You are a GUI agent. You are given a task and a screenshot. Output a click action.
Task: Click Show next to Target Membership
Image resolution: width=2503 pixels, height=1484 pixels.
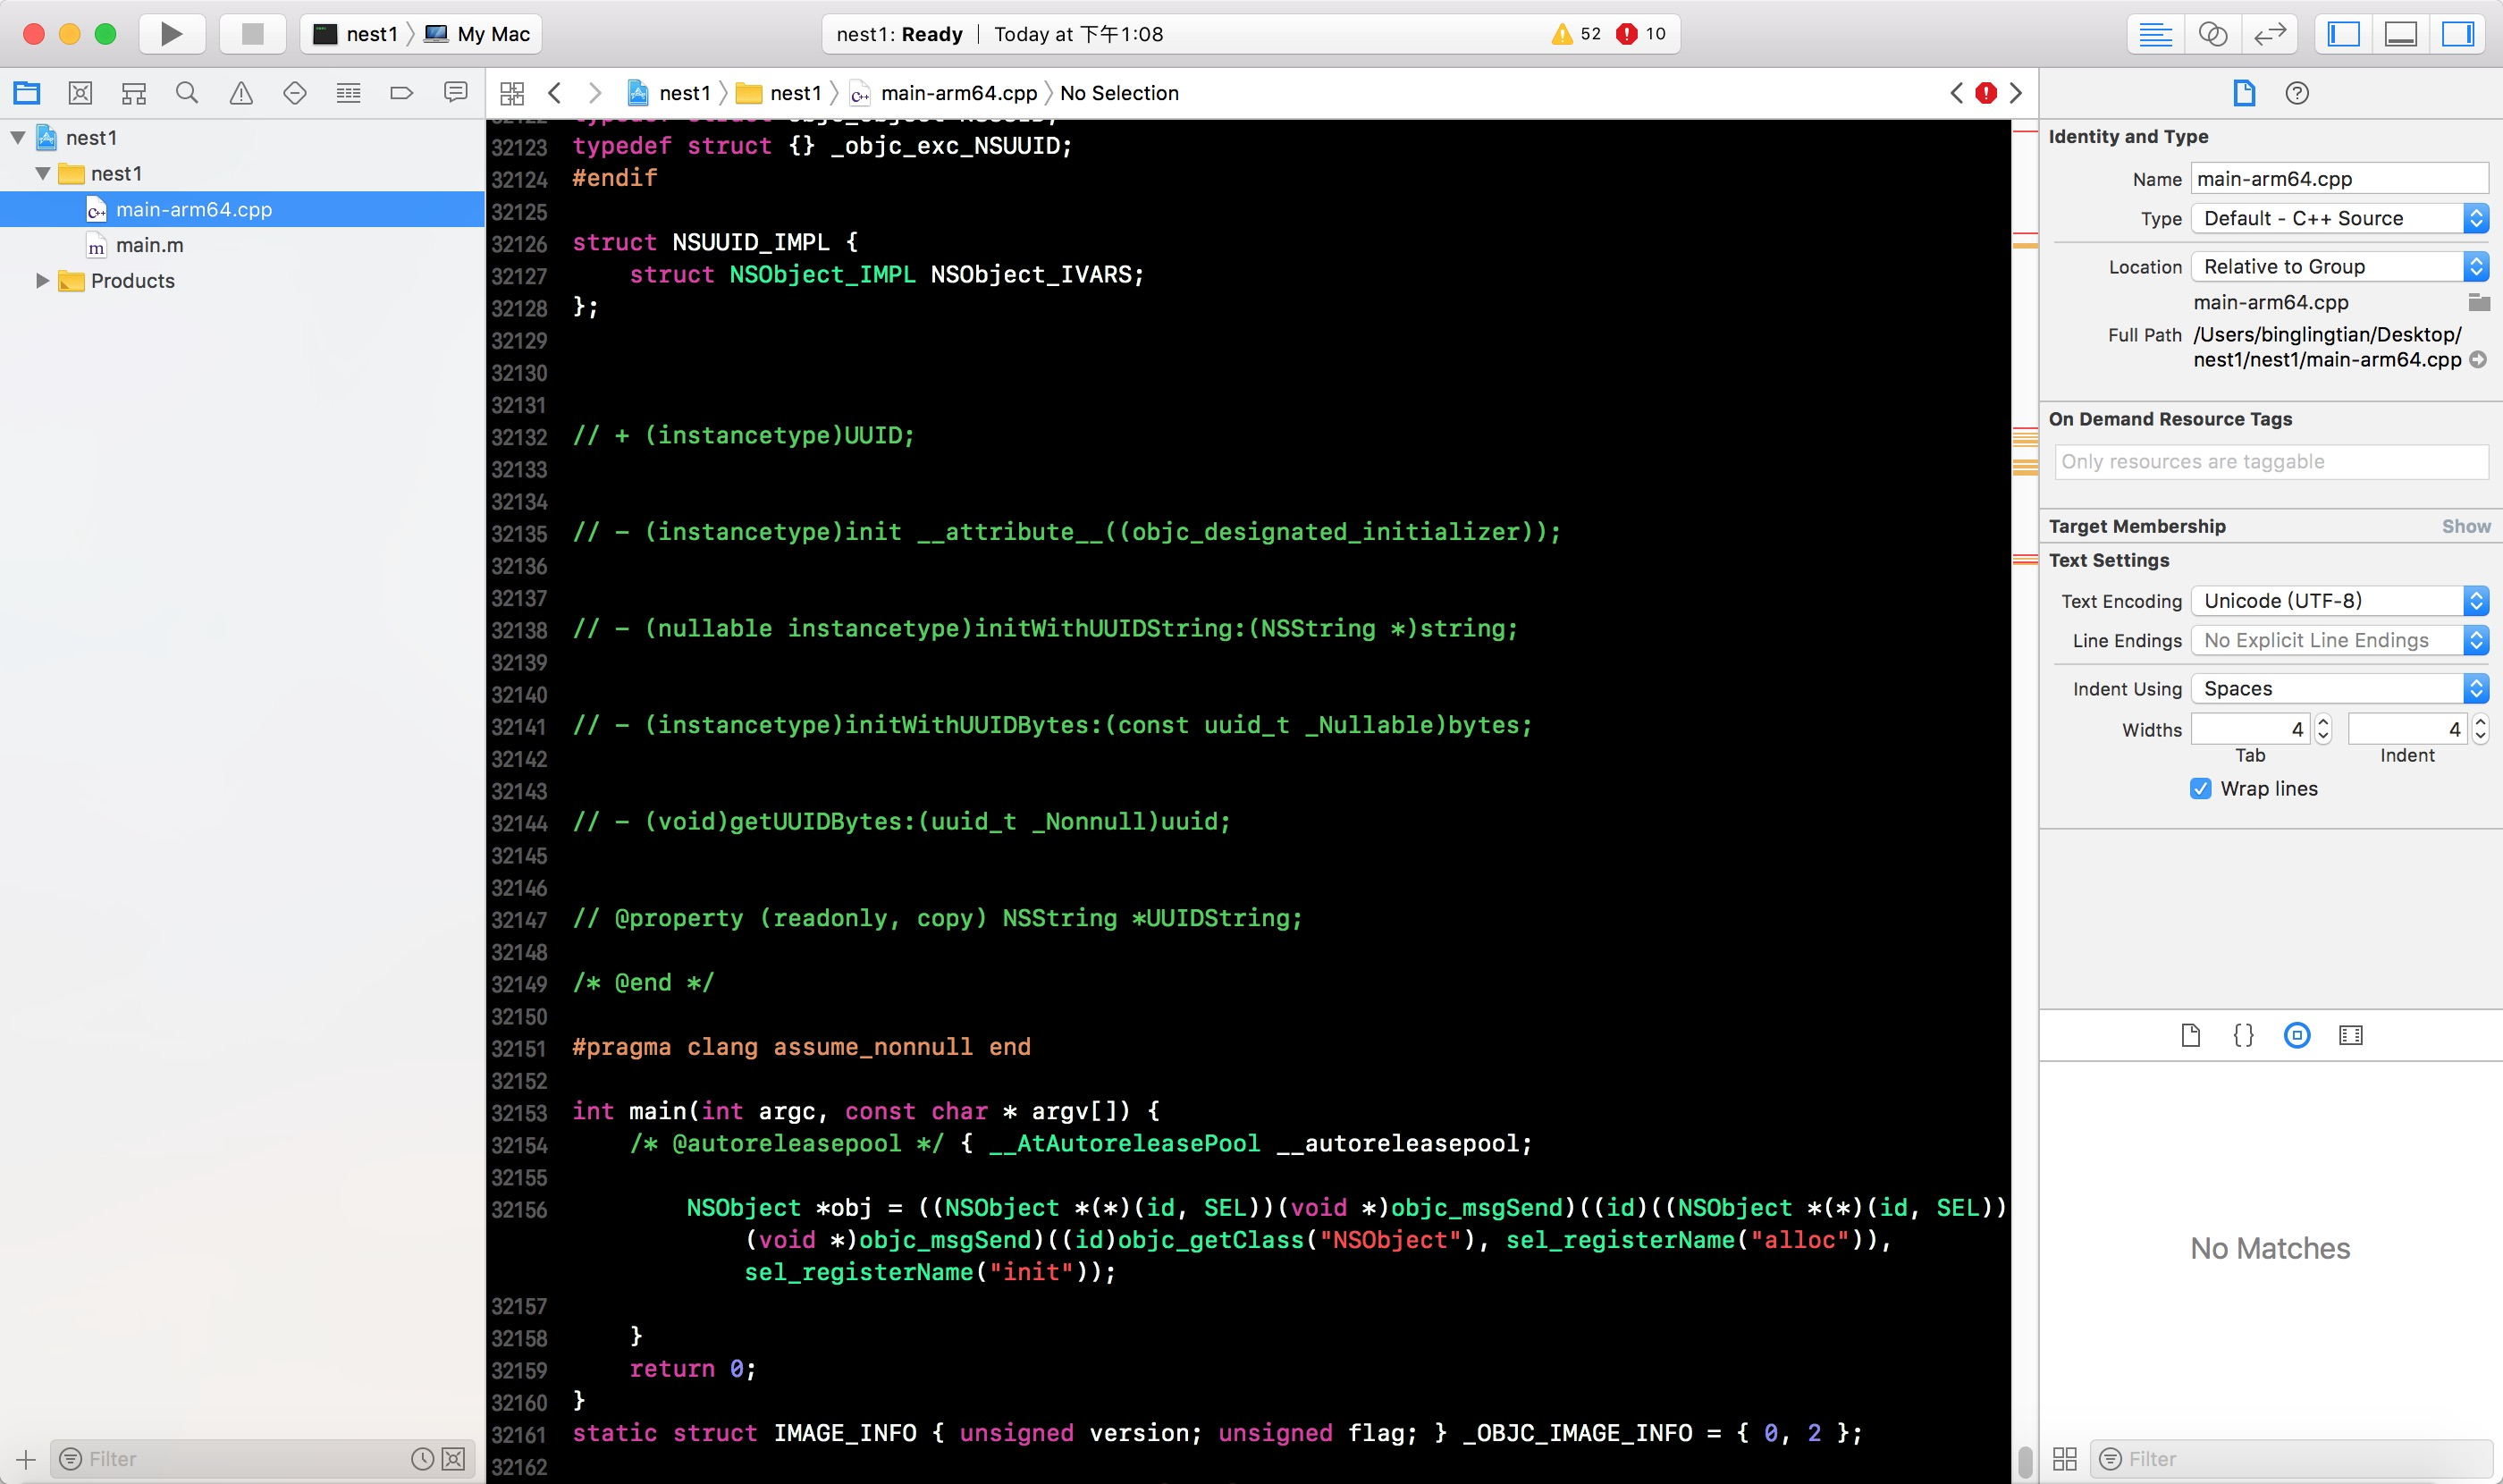click(x=2465, y=526)
